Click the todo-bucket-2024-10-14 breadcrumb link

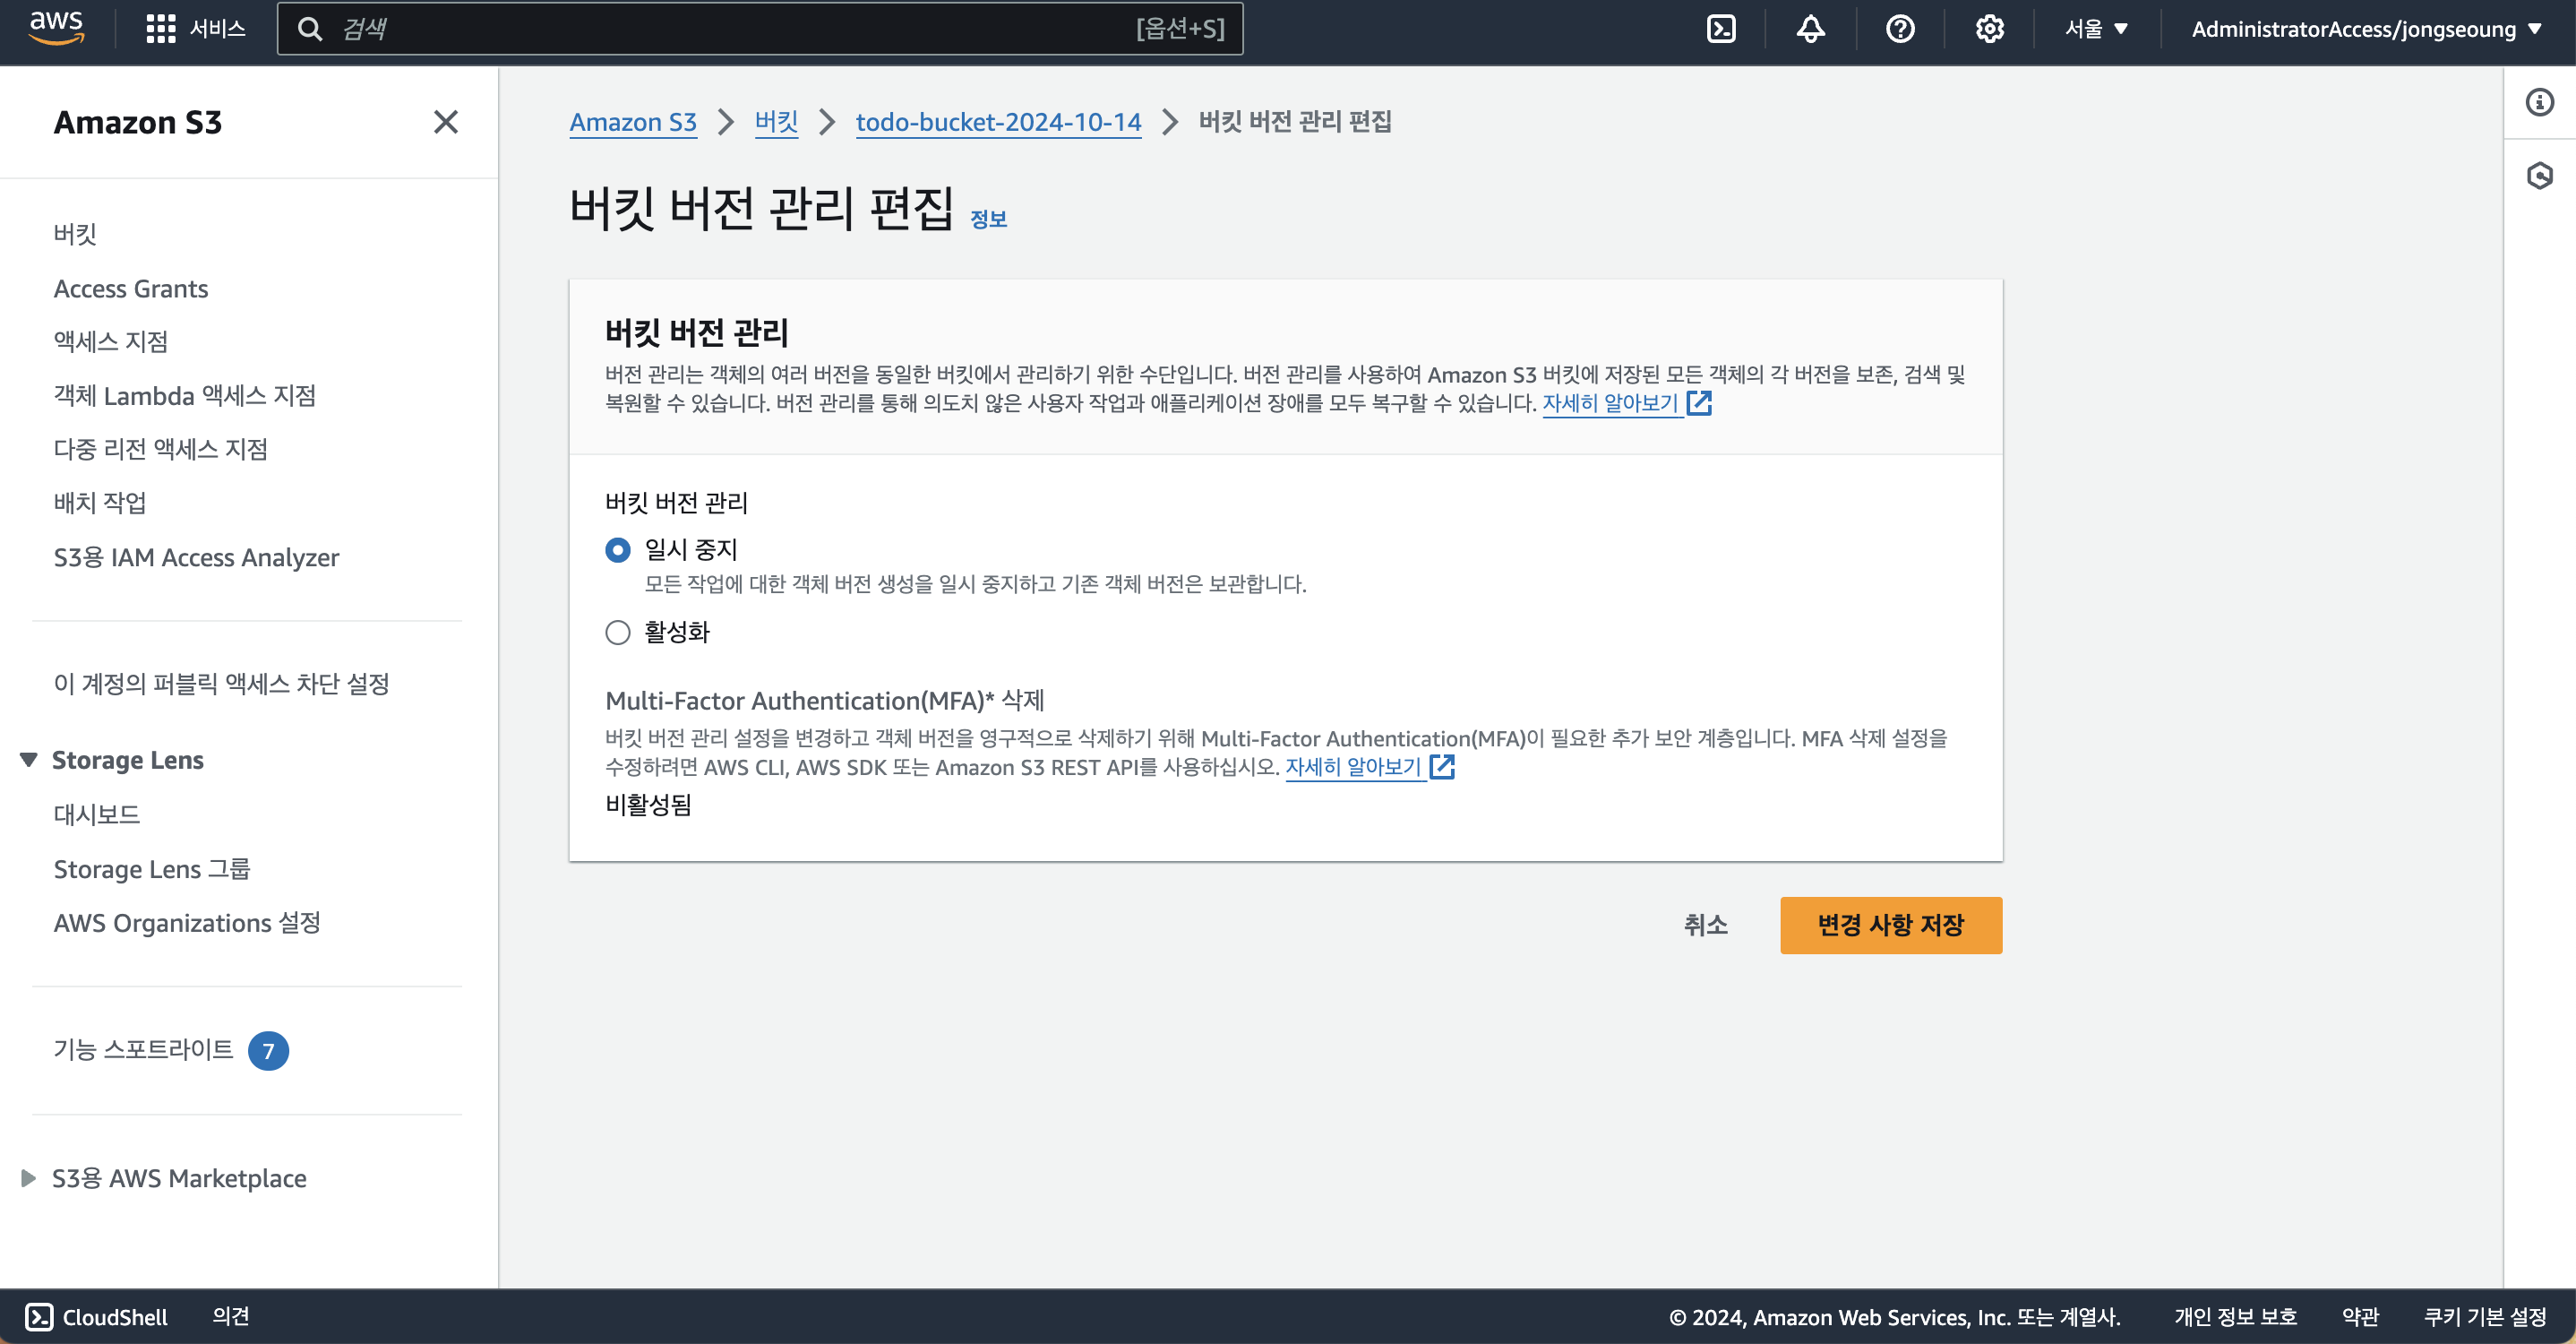[x=998, y=122]
